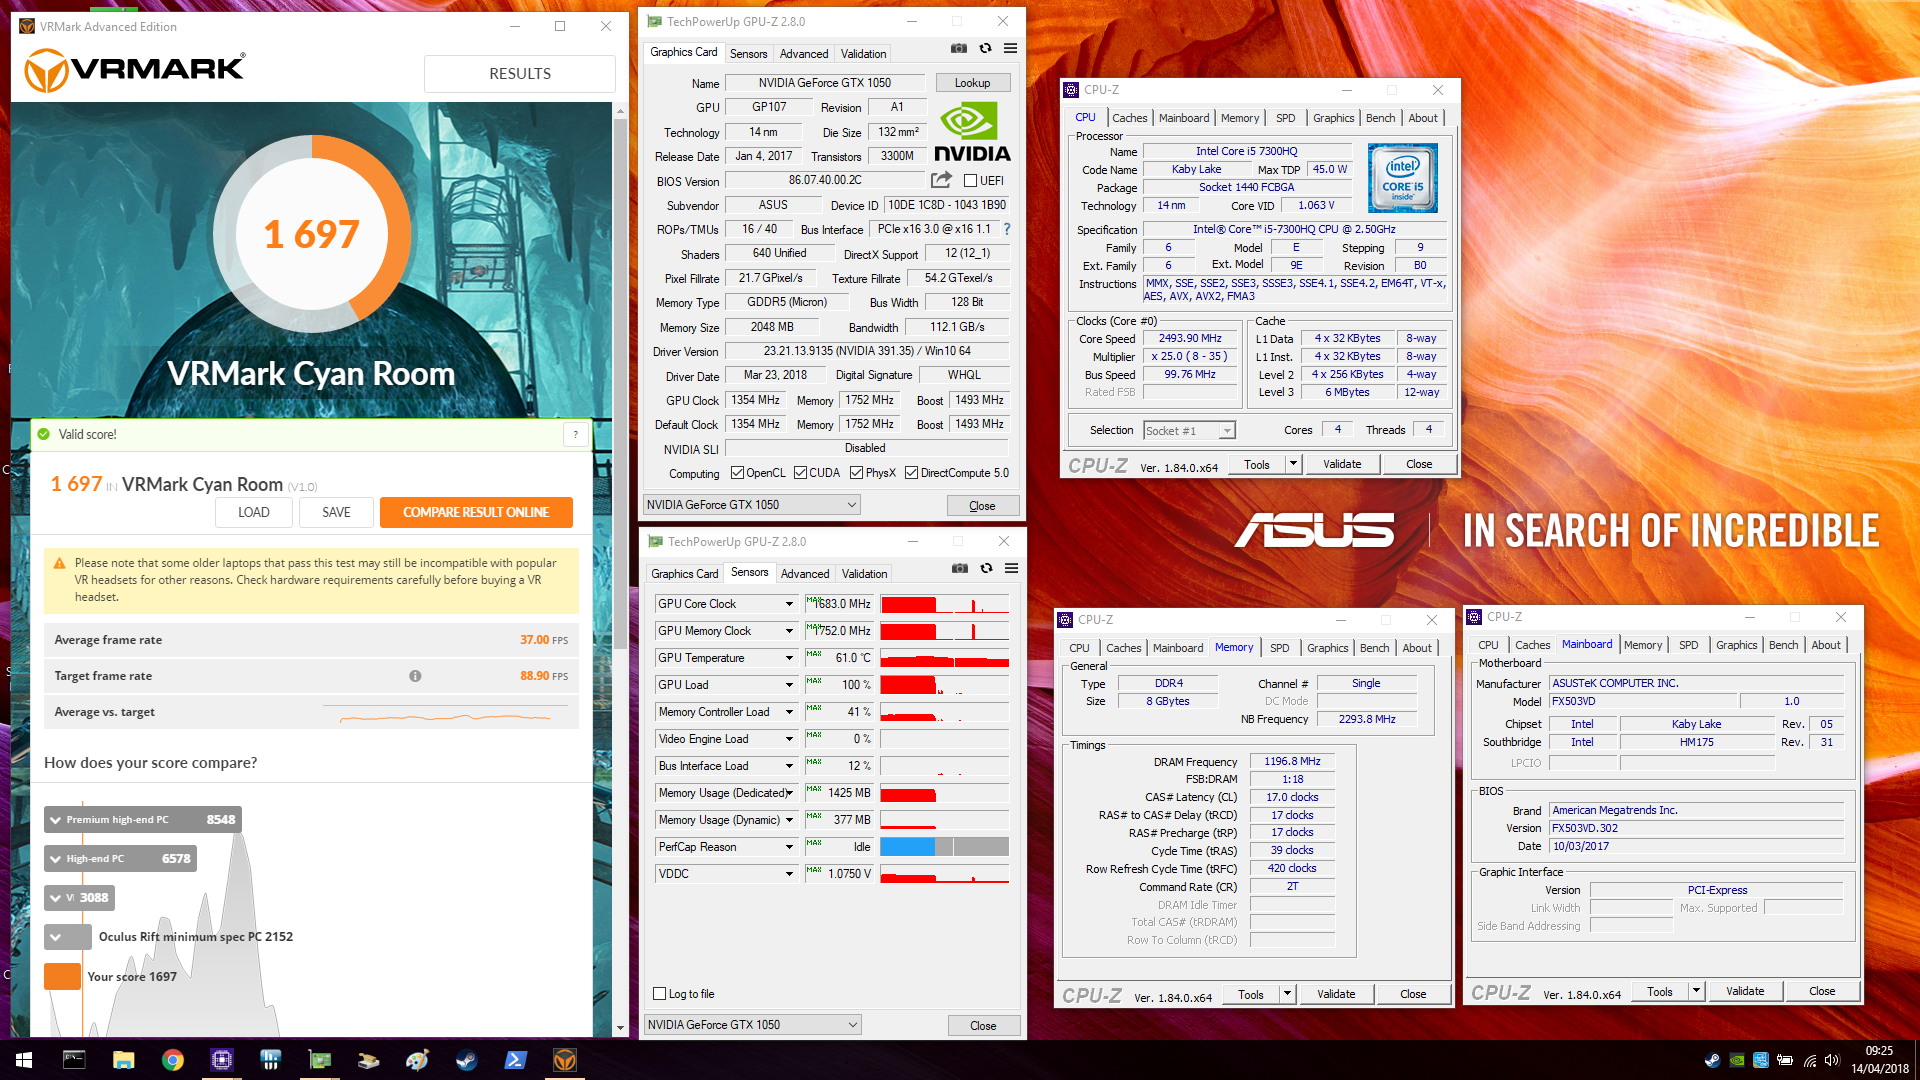1920x1080 pixels.
Task: Open the Memory Controller Load sensor dropdown
Action: 789,712
